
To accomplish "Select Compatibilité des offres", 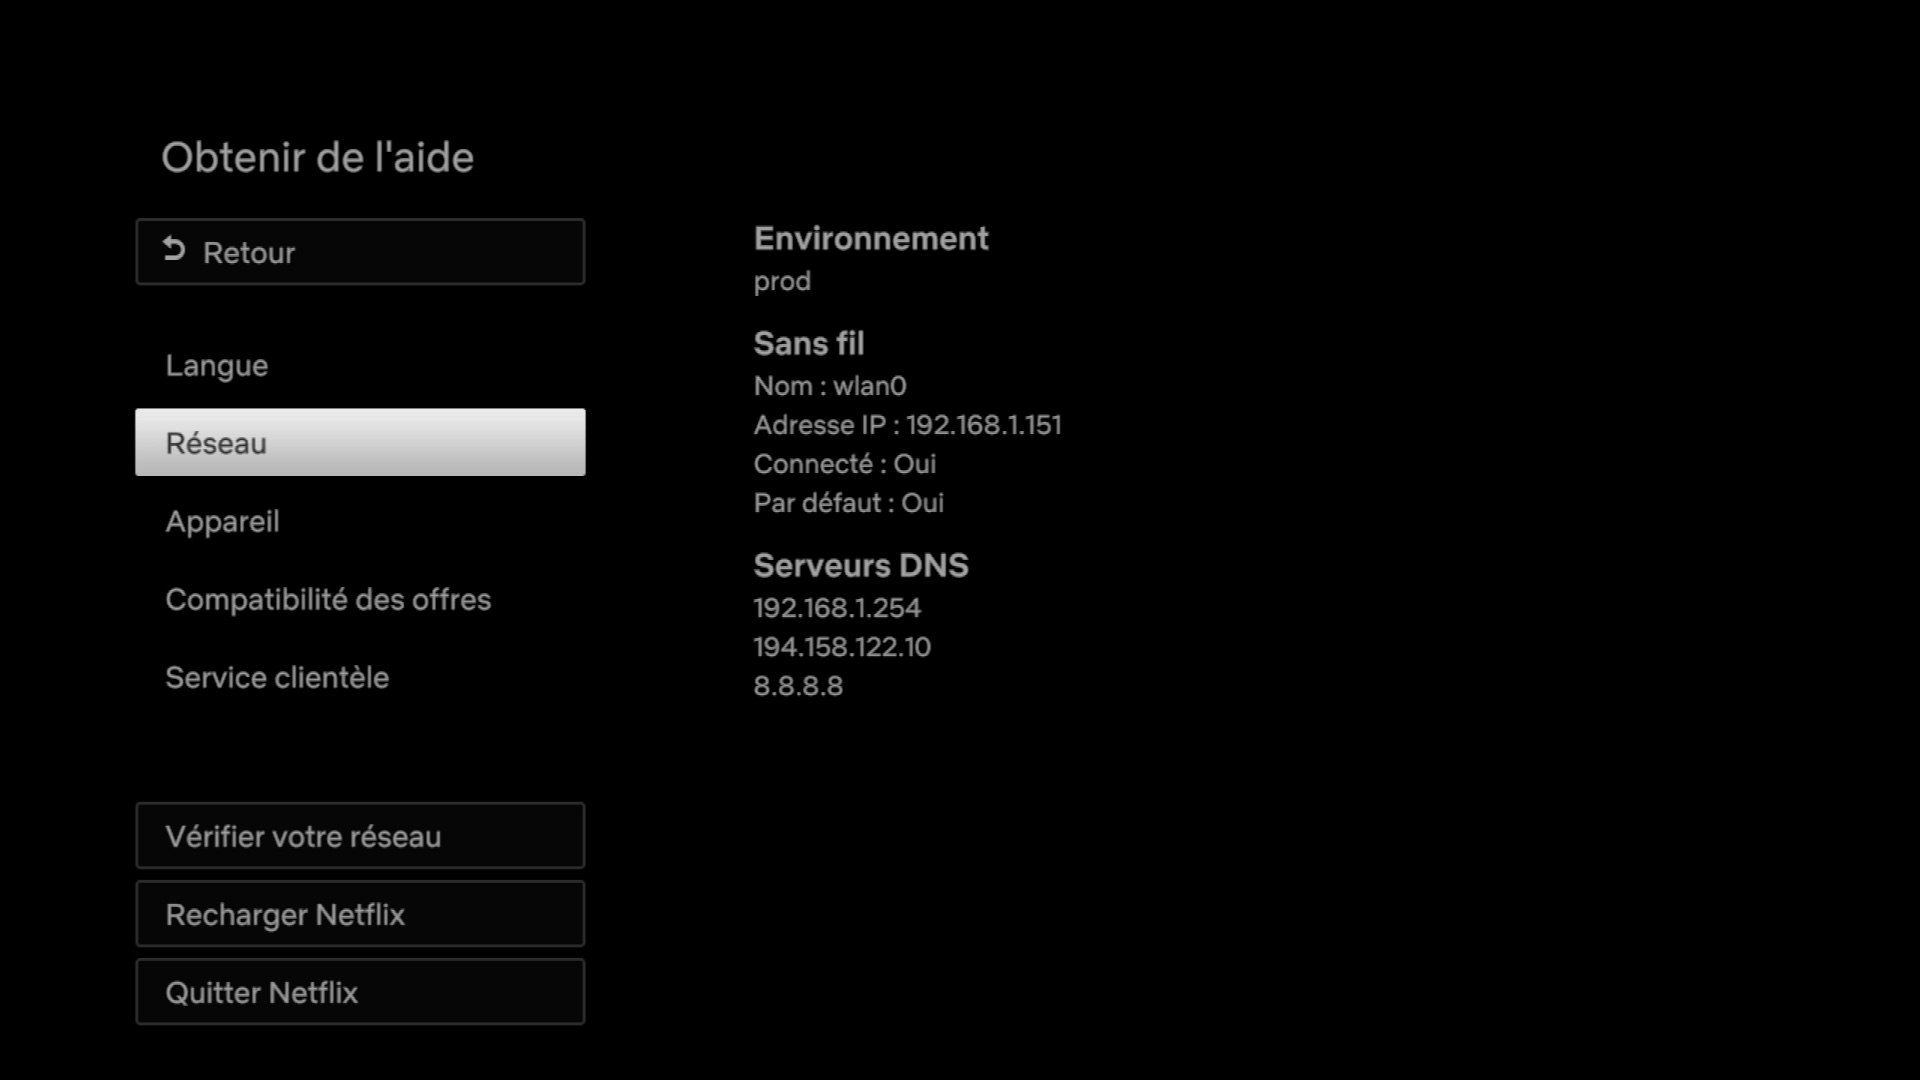I will [360, 599].
